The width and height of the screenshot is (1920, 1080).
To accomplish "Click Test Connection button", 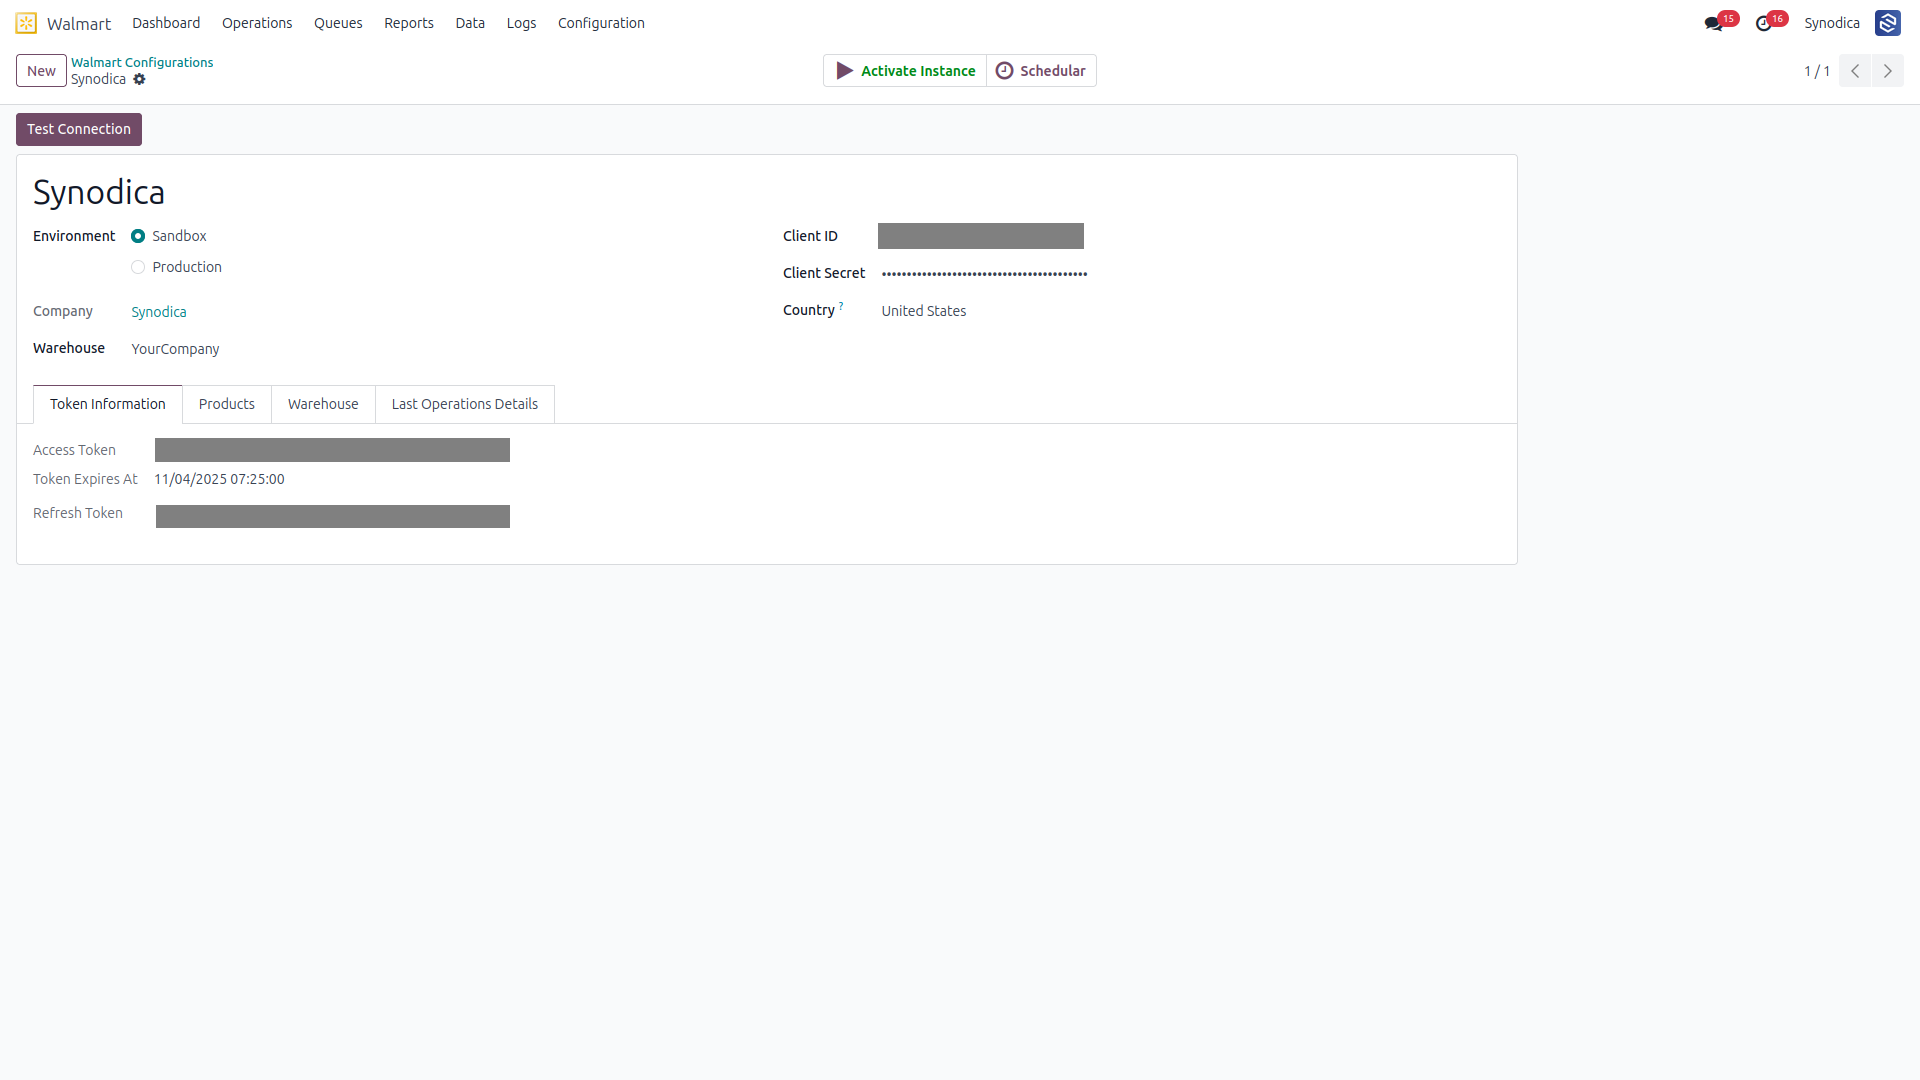I will (79, 130).
